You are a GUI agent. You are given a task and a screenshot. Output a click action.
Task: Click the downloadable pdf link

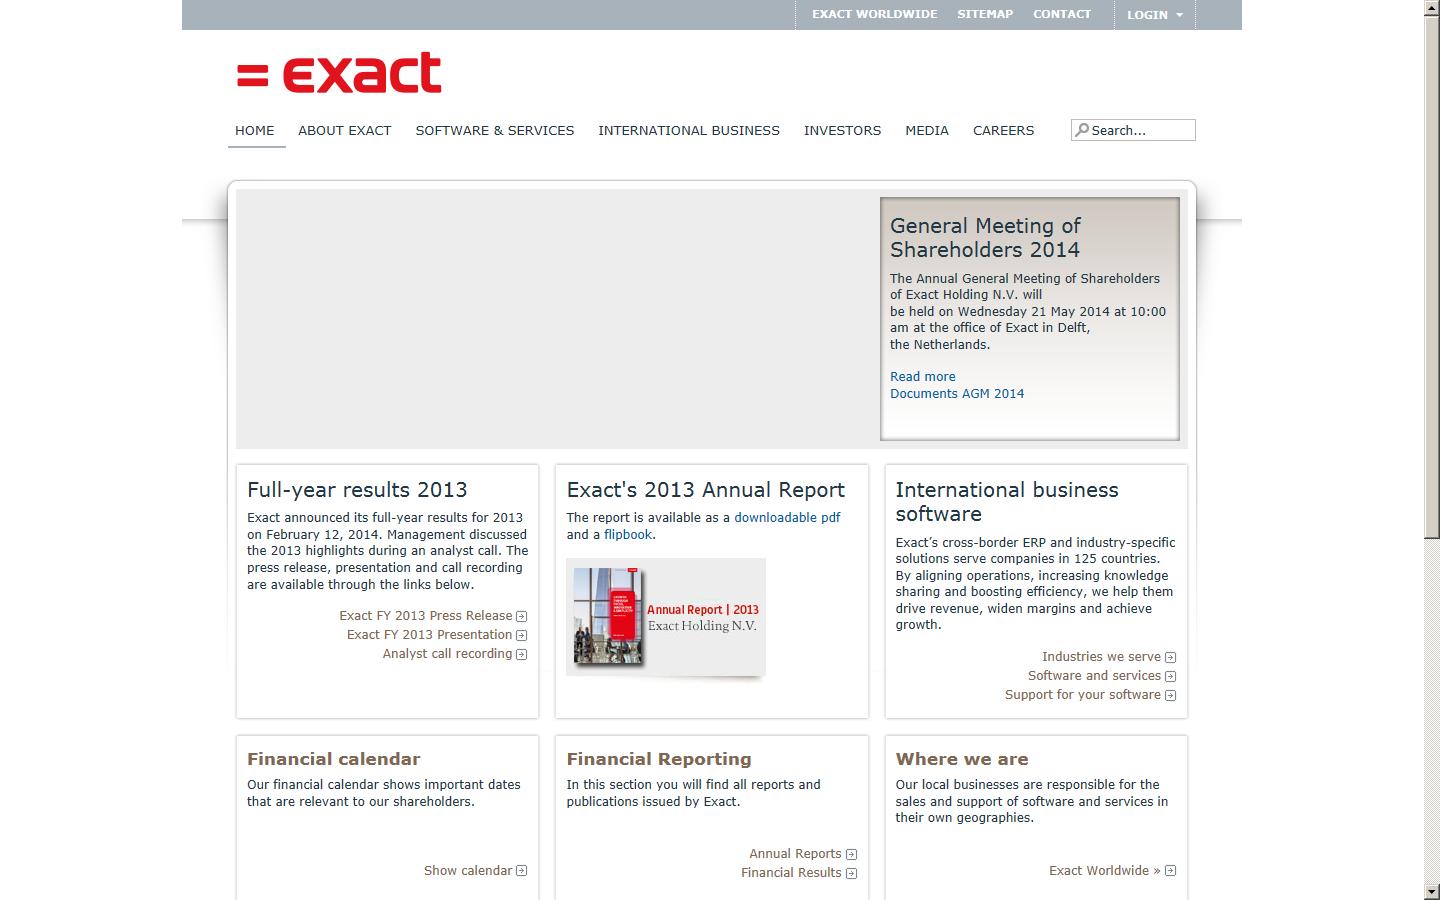pyautogui.click(x=786, y=517)
